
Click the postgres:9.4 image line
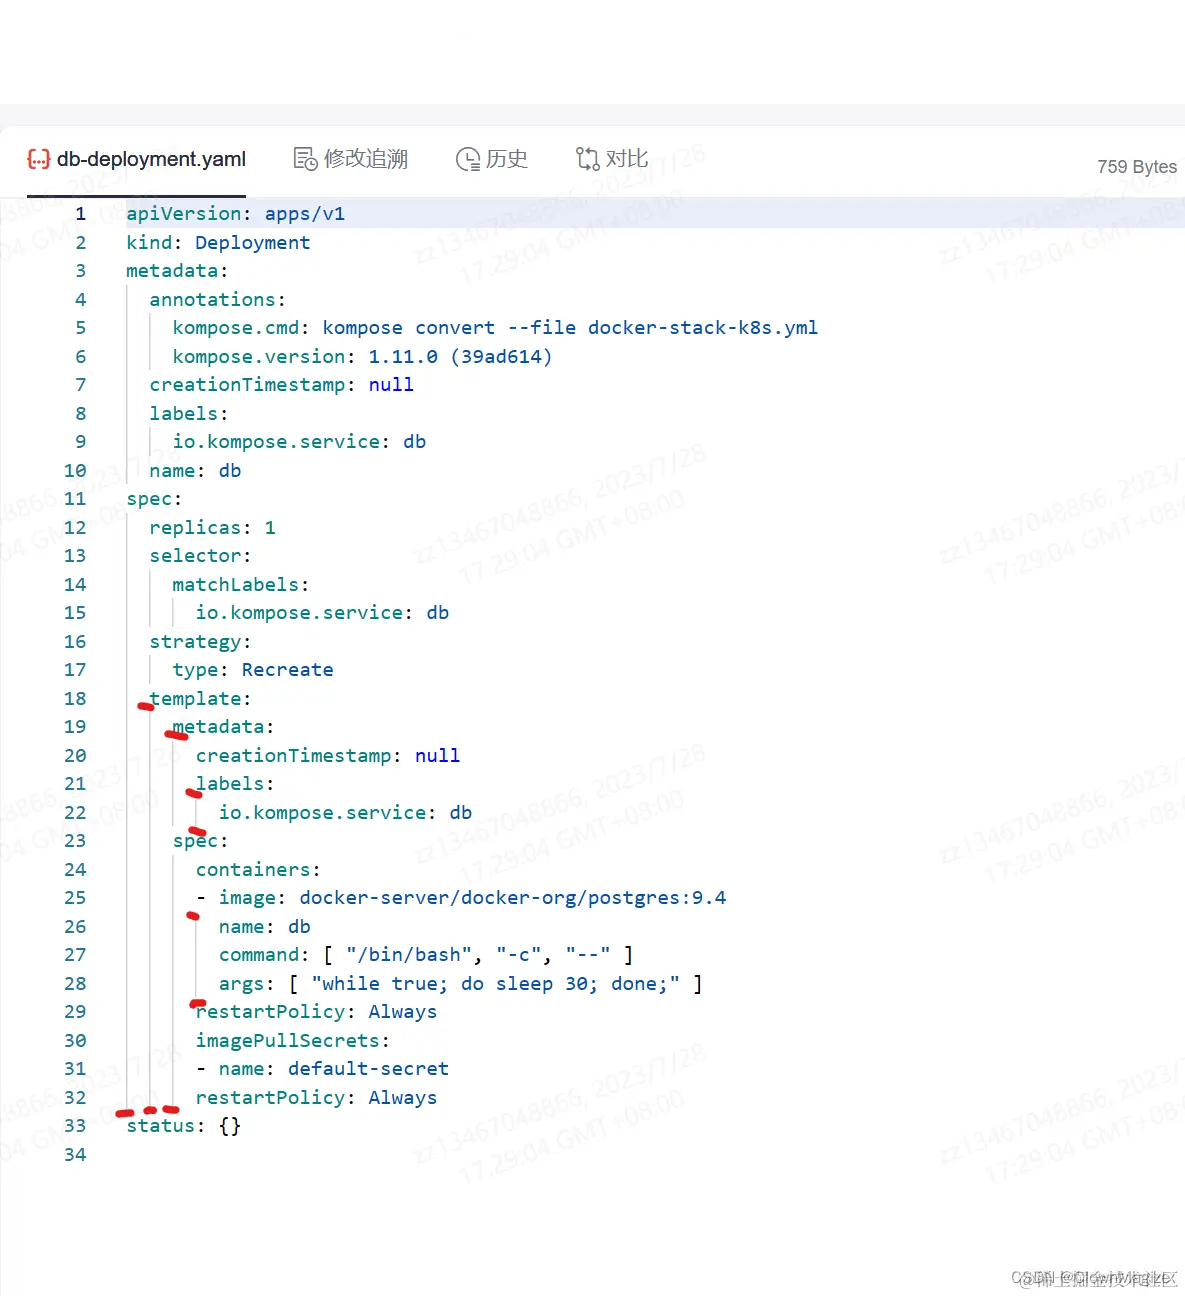click(x=461, y=898)
